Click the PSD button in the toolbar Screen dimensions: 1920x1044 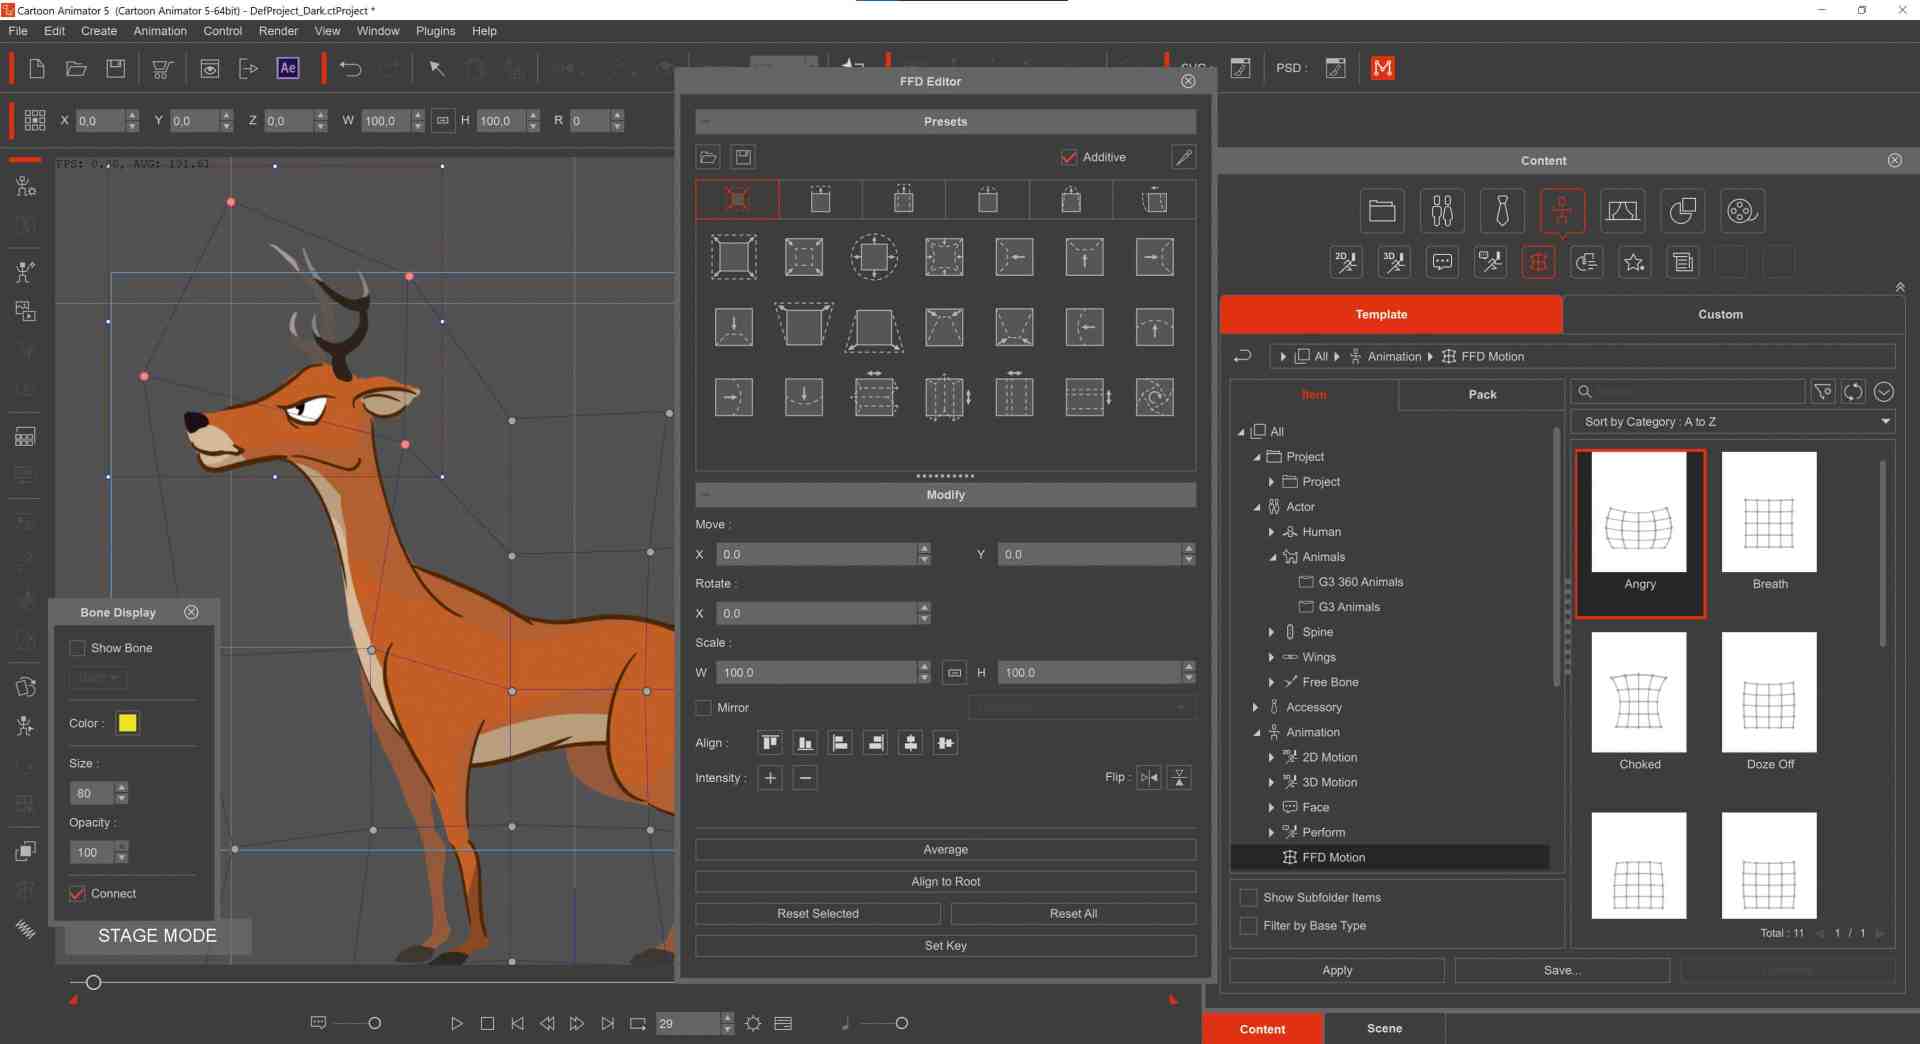point(1290,68)
